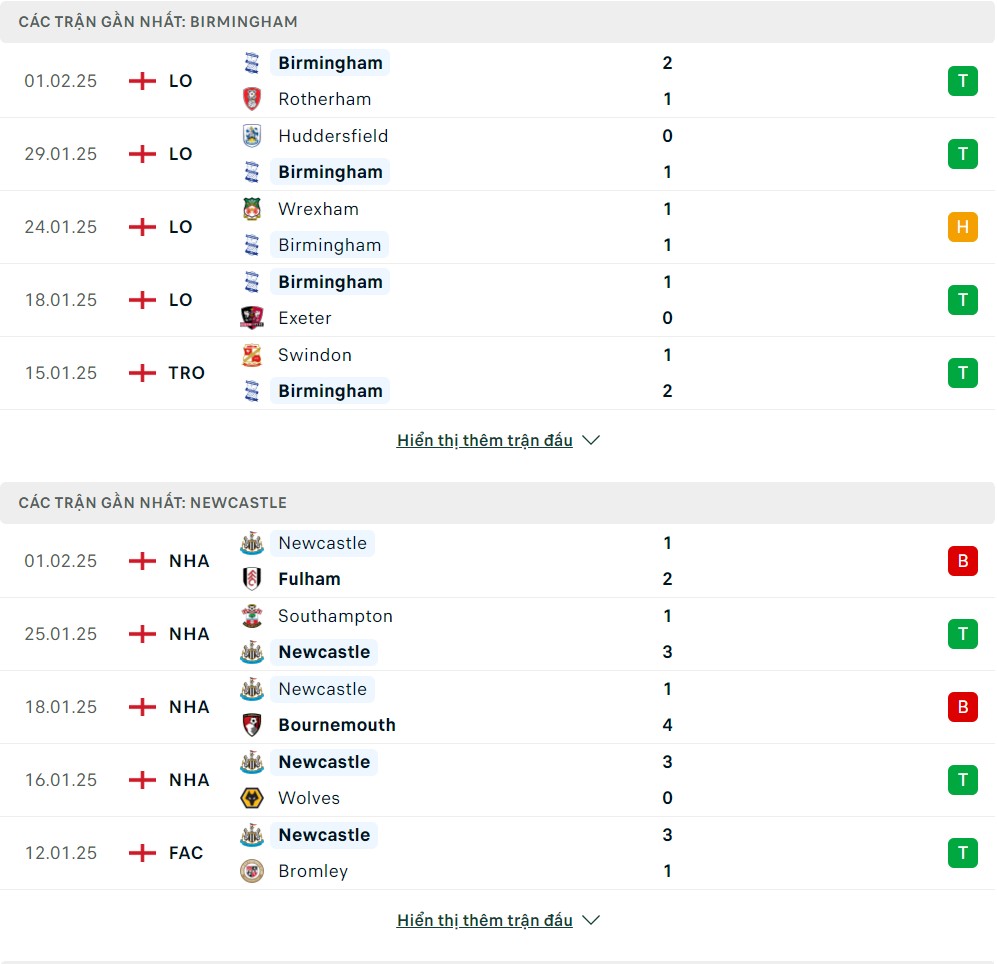Viewport: 997px width, 964px height.
Task: Click the Wolves club crest icon
Action: [x=252, y=798]
